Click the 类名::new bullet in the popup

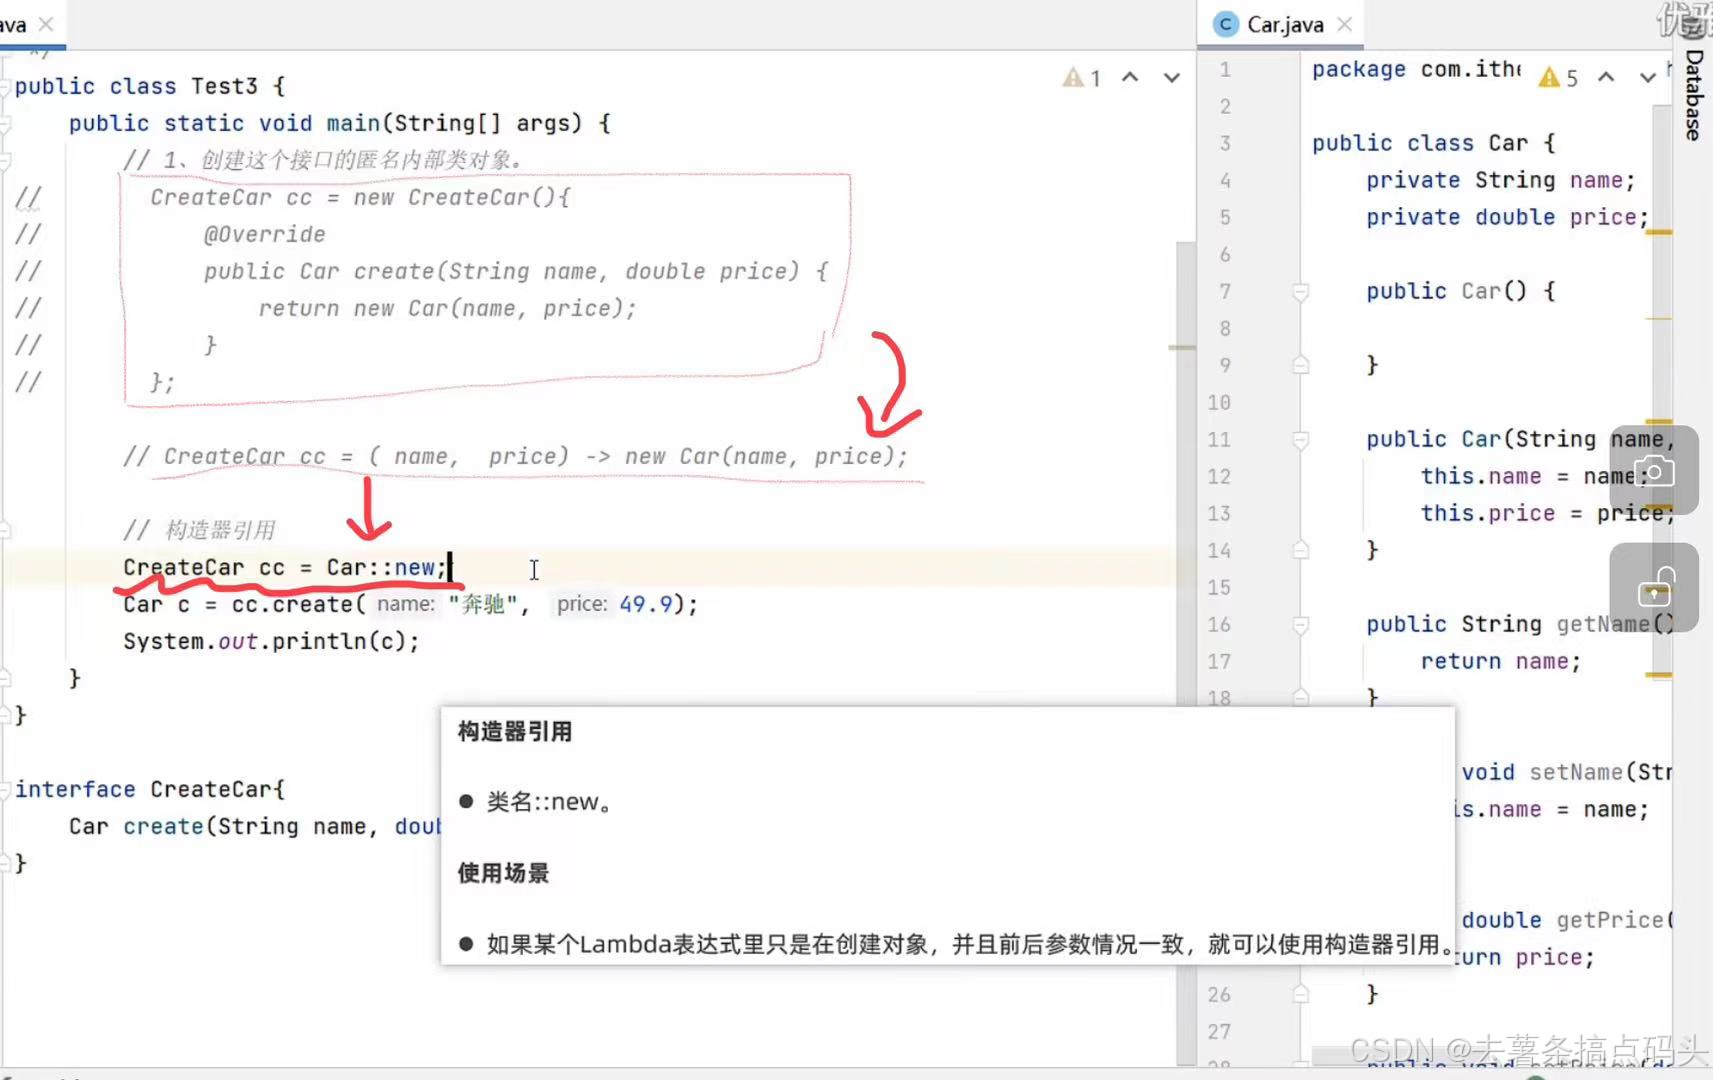pyautogui.click(x=549, y=802)
